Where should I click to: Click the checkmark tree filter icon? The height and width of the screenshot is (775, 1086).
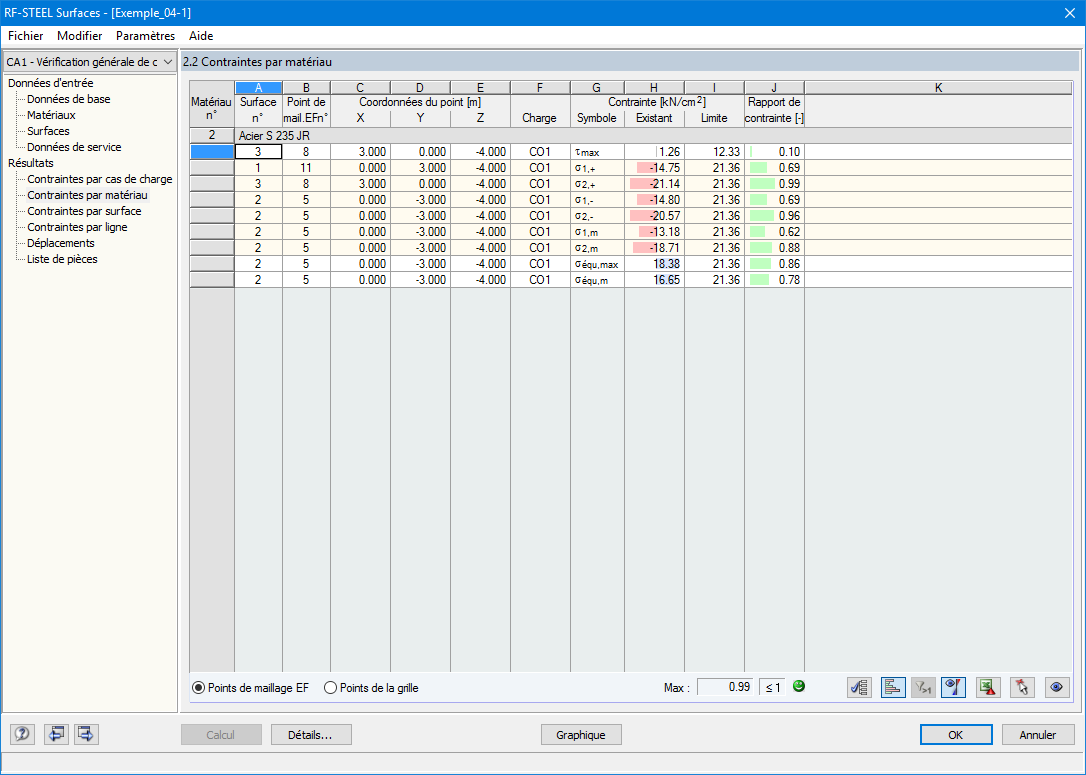pyautogui.click(x=860, y=688)
